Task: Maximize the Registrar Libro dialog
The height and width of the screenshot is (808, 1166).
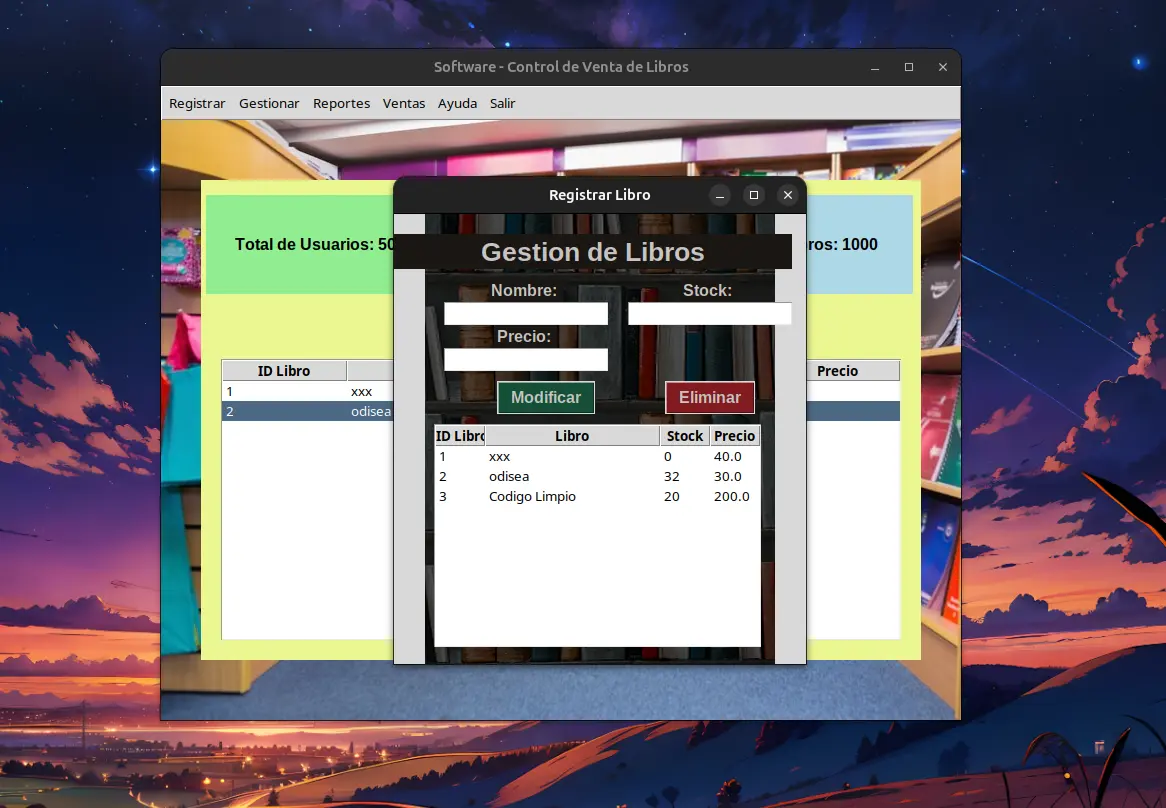Action: point(753,195)
